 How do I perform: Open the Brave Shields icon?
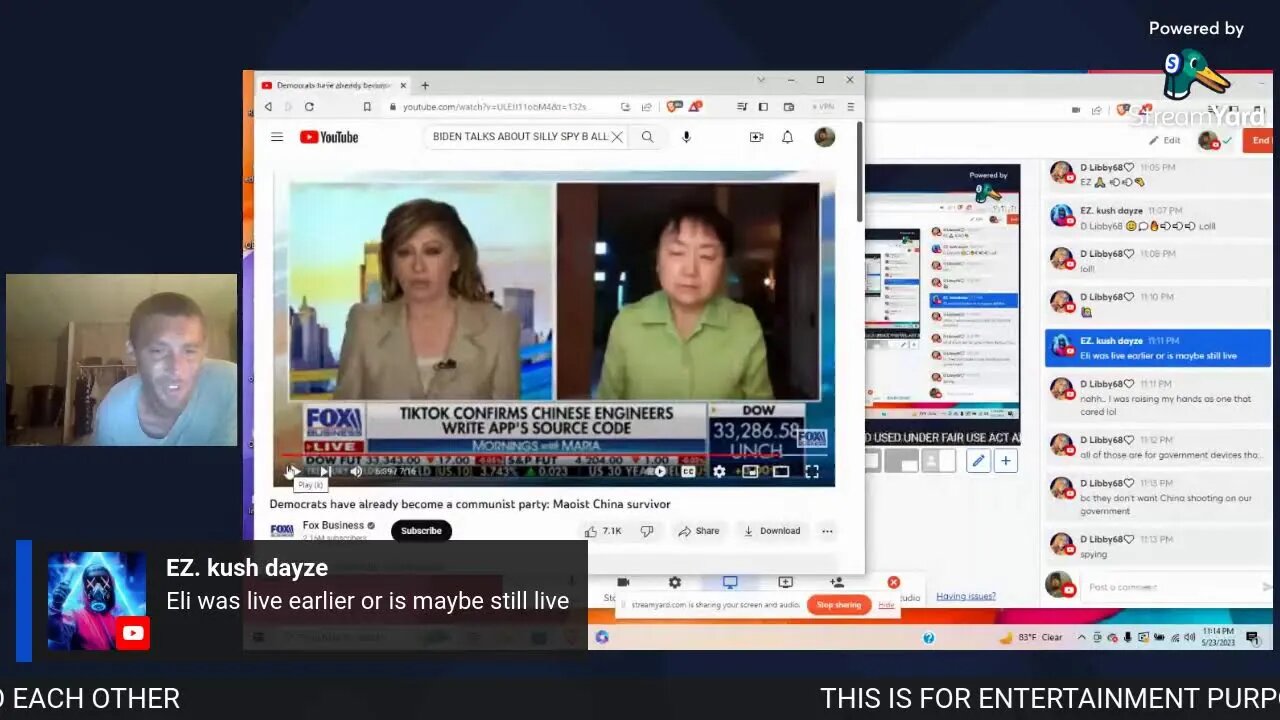(674, 106)
